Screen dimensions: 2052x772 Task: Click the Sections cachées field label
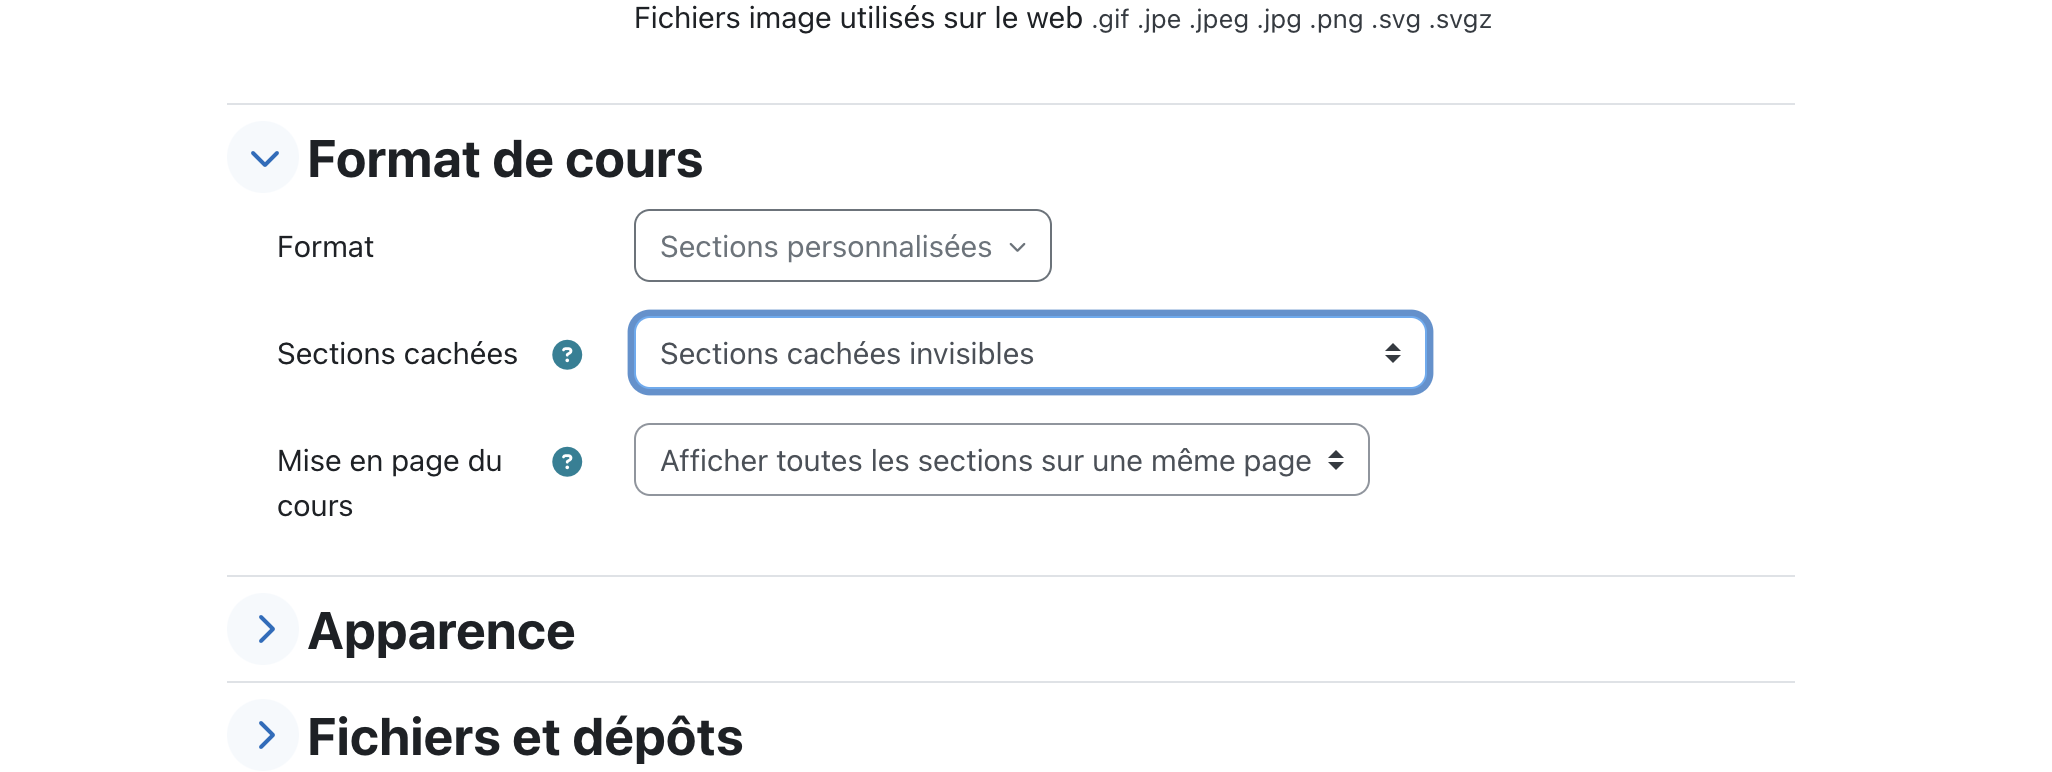point(397,354)
